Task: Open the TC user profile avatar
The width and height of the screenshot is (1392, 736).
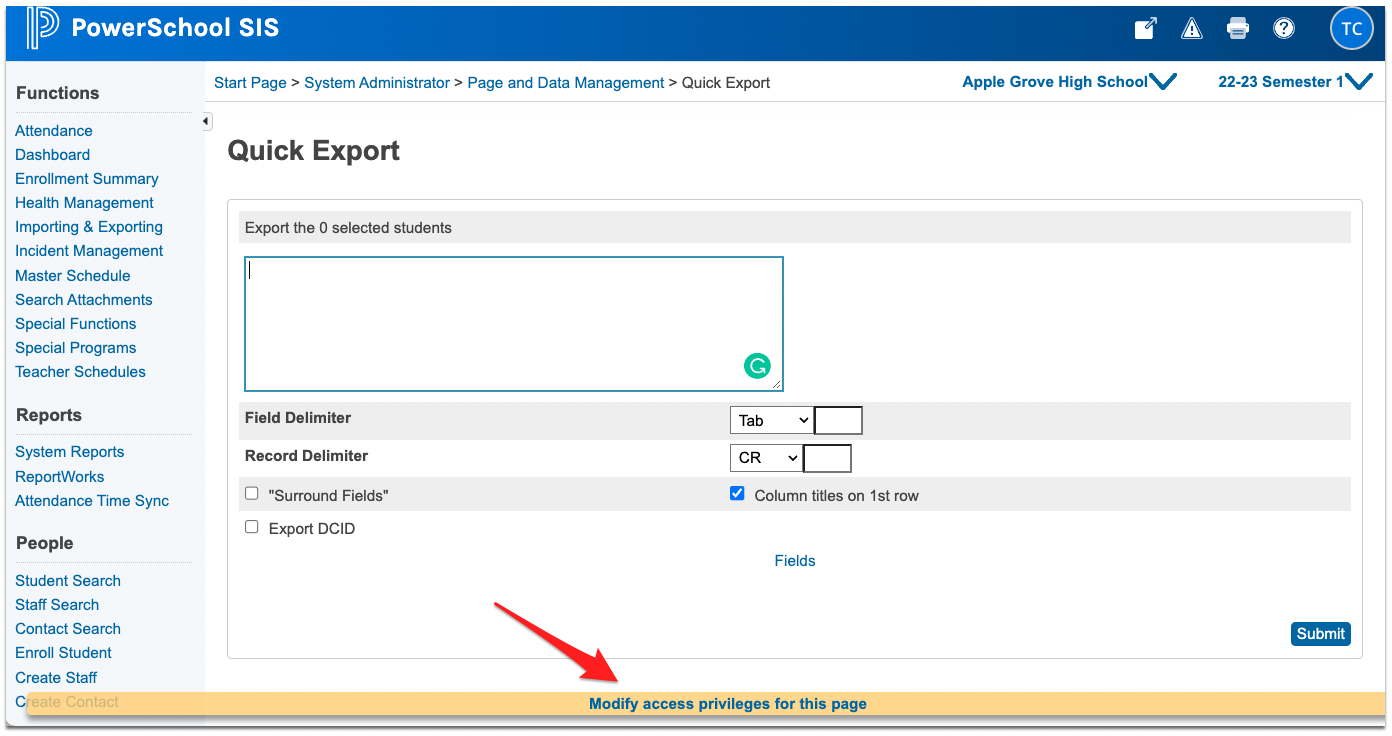Action: coord(1351,29)
